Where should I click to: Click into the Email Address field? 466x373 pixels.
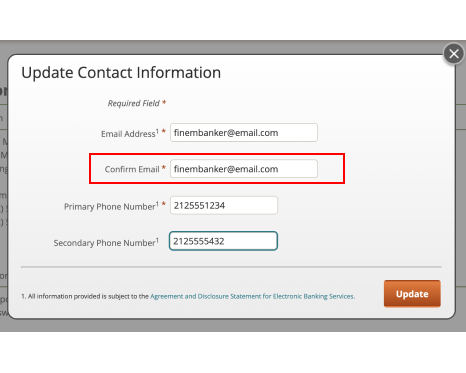(244, 133)
